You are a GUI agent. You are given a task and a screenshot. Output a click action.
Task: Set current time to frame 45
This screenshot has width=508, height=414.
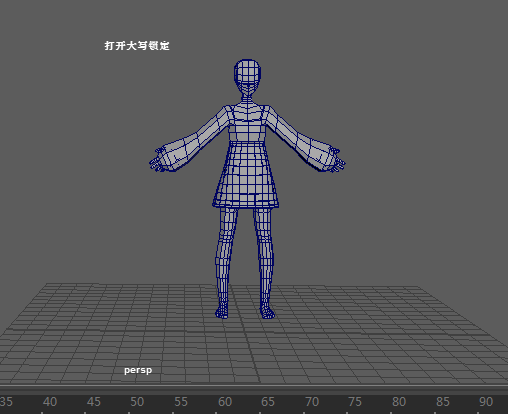point(93,402)
